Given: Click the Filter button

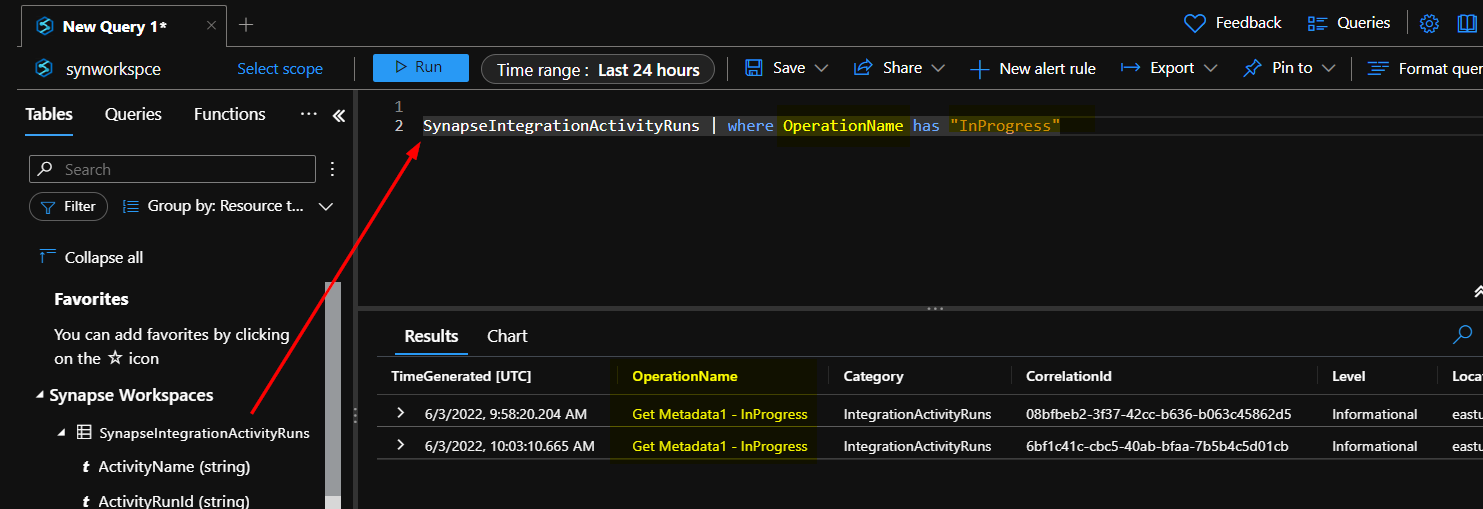Looking at the screenshot, I should point(68,207).
